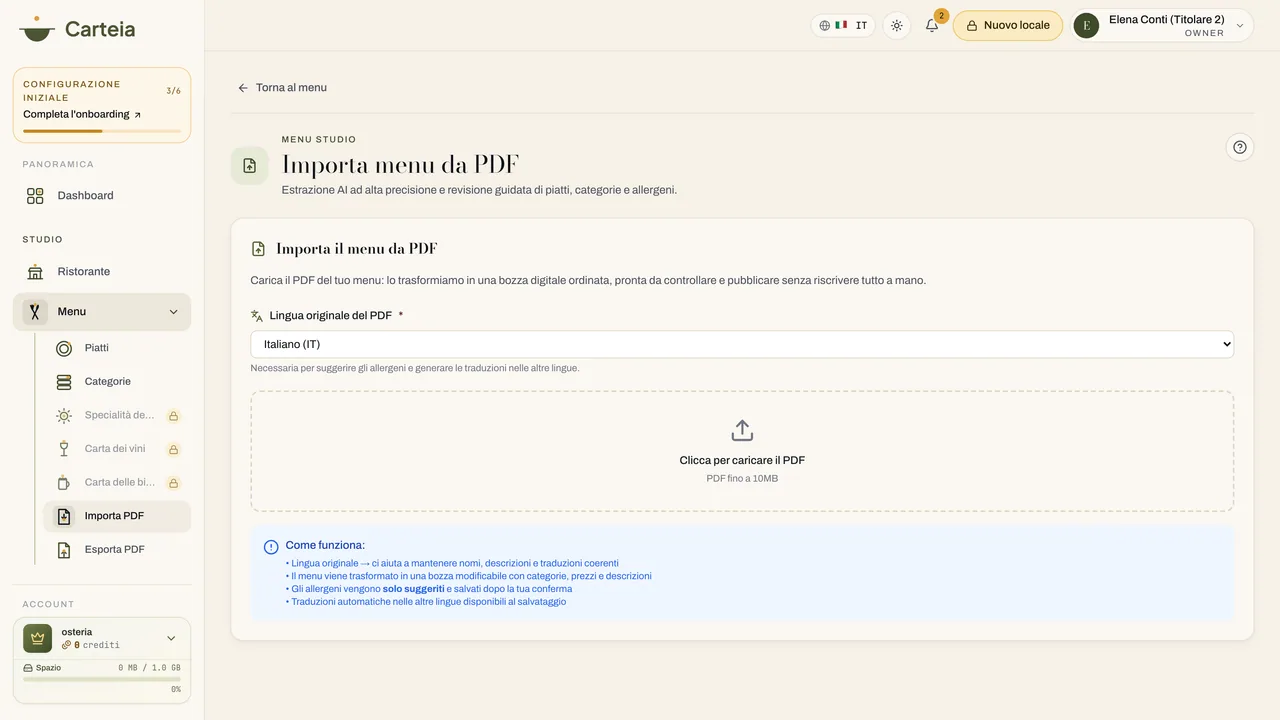
Task: Select Categorie in the Menu submenu
Action: click(x=117, y=382)
